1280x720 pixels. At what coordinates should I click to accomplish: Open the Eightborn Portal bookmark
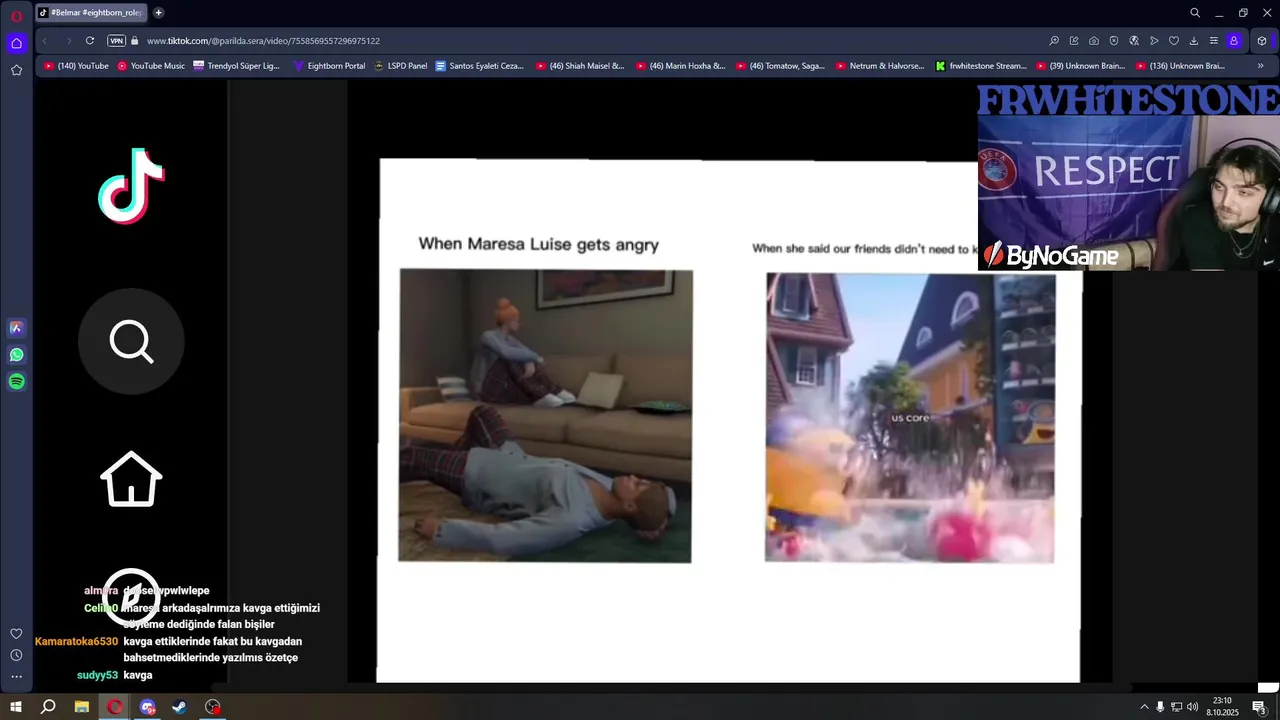(329, 66)
